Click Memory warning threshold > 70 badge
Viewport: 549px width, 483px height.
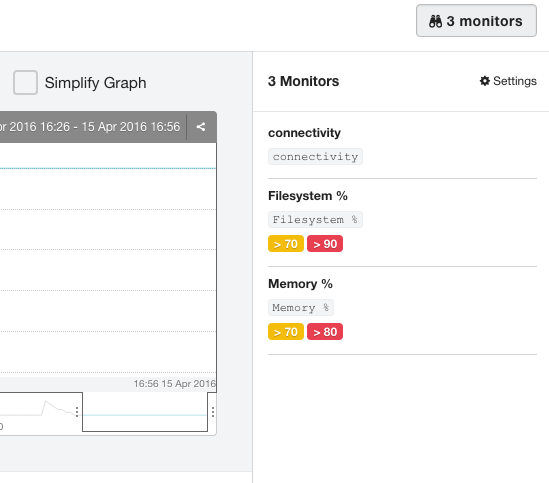point(286,332)
